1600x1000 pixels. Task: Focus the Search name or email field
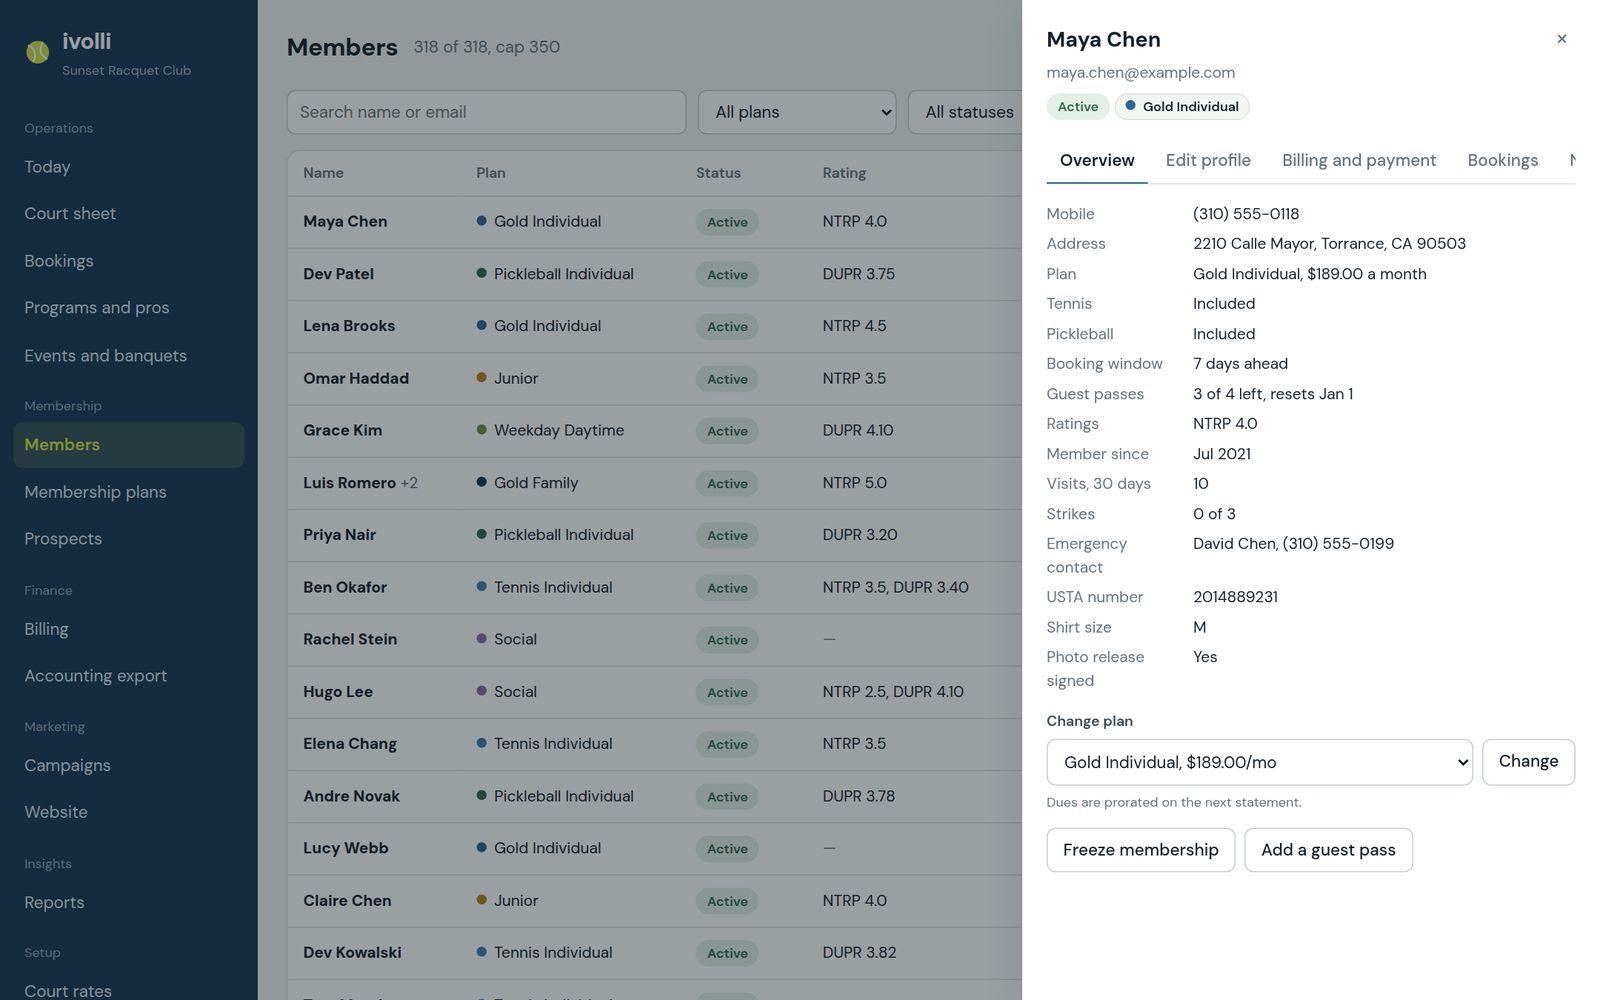[486, 112]
